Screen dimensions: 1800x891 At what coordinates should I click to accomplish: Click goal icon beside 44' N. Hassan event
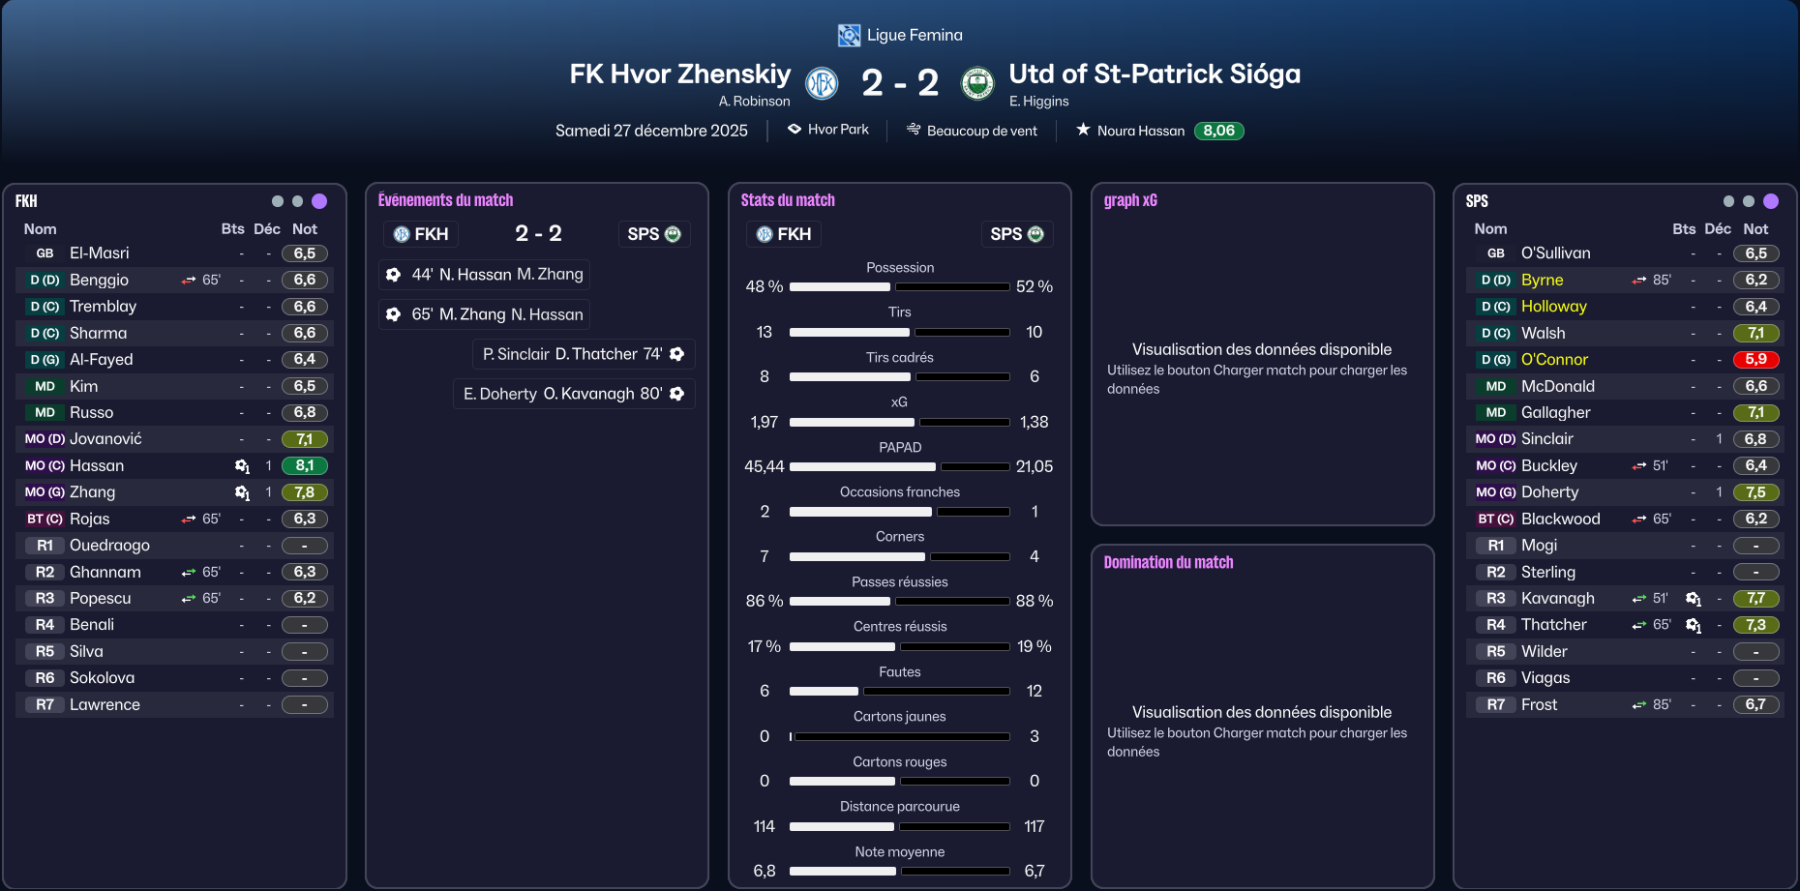point(394,274)
